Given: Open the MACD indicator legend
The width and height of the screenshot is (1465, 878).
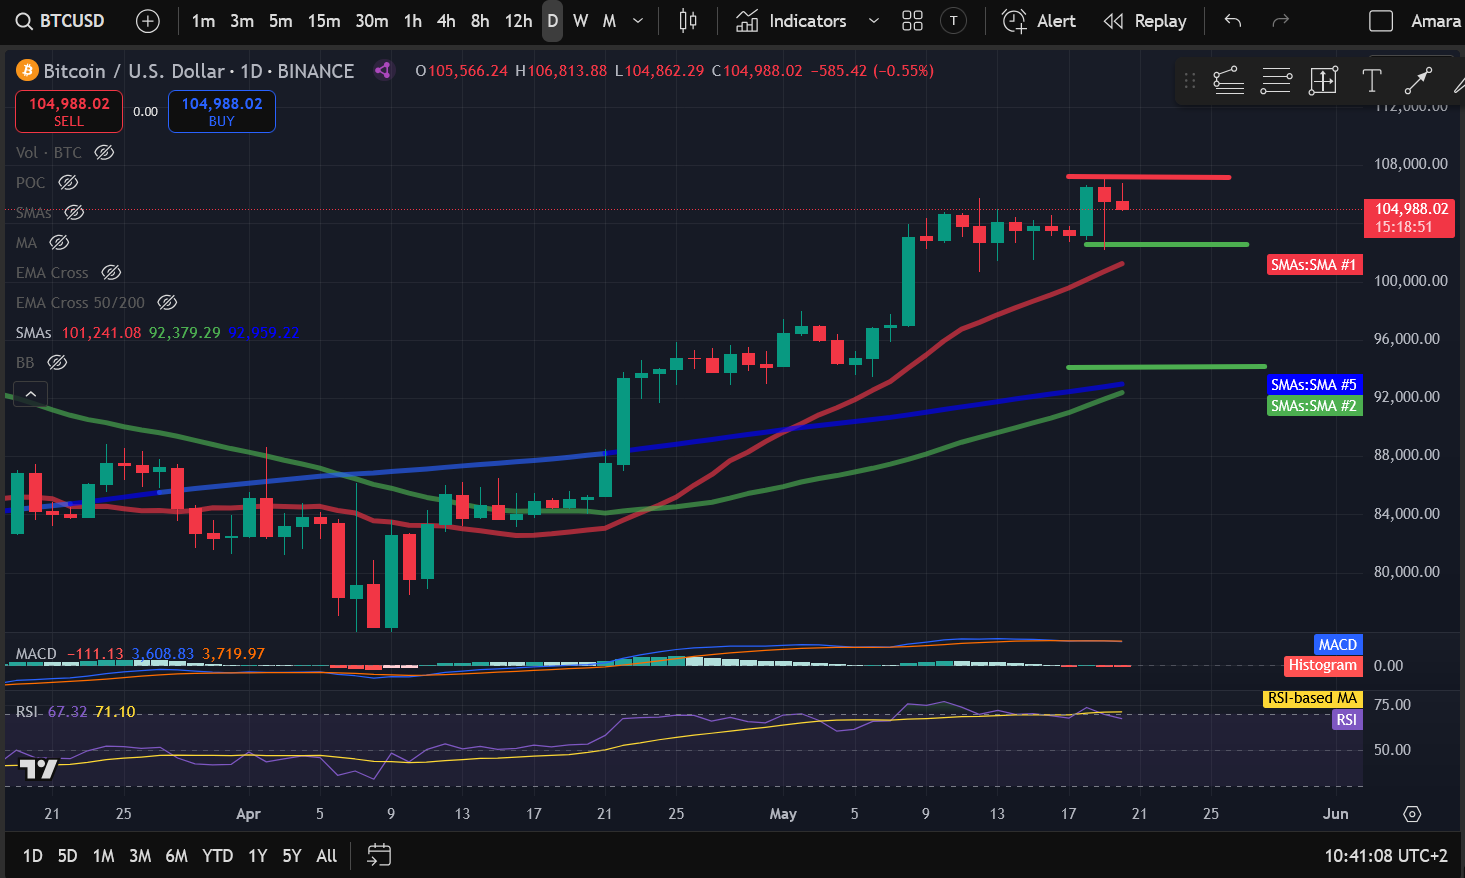Looking at the screenshot, I should pyautogui.click(x=37, y=654).
